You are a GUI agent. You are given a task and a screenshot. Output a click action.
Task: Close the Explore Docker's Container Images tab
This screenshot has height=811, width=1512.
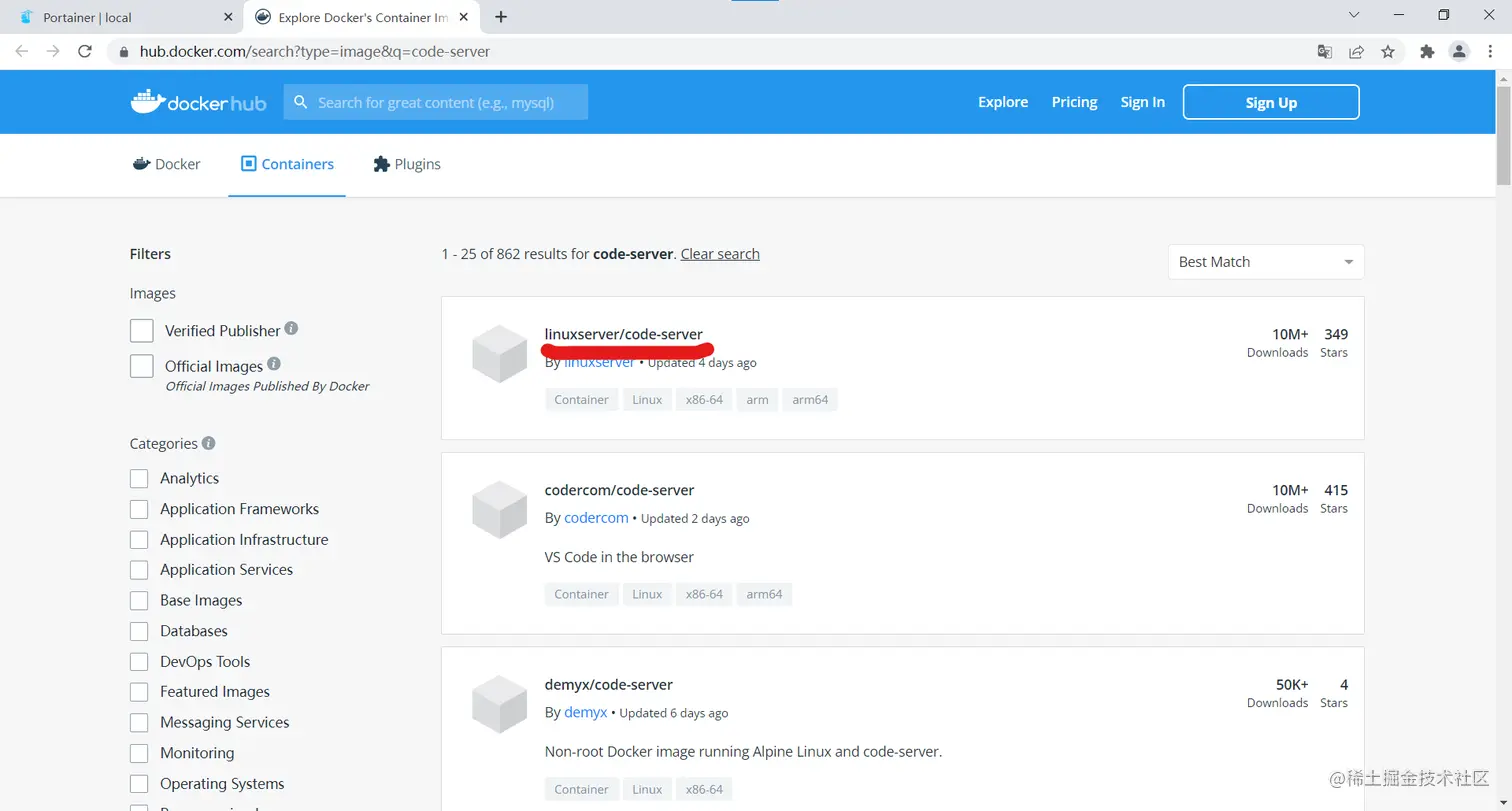tap(466, 17)
